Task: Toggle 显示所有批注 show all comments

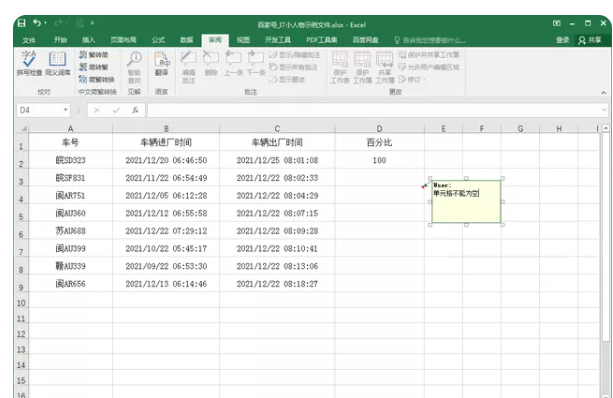Action: click(293, 67)
